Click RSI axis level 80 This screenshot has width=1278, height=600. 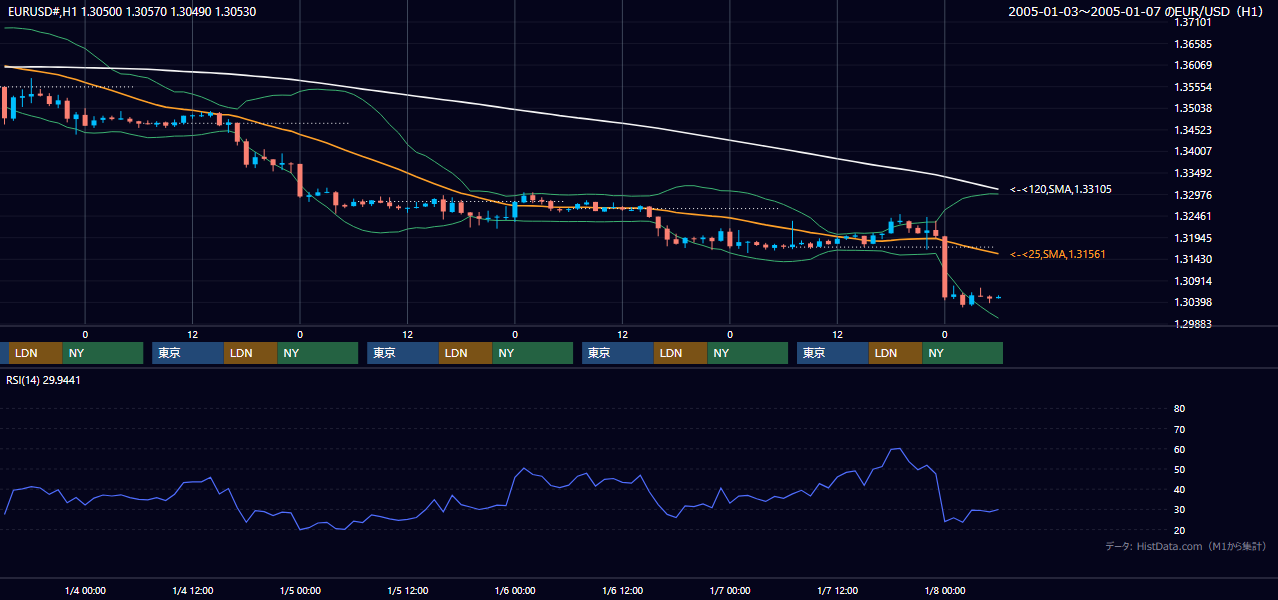[1179, 409]
